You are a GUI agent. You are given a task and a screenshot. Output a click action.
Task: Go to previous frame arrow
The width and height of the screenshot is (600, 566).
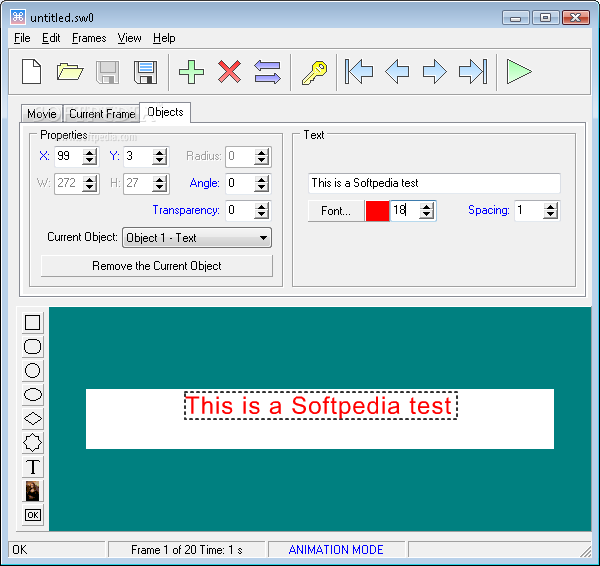pos(397,72)
